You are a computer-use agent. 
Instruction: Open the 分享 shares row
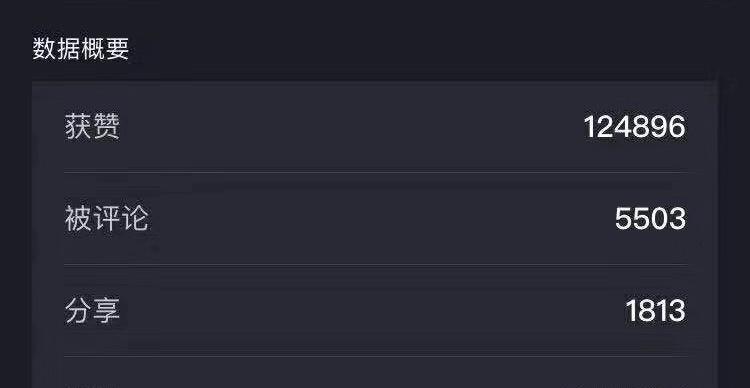tap(375, 310)
